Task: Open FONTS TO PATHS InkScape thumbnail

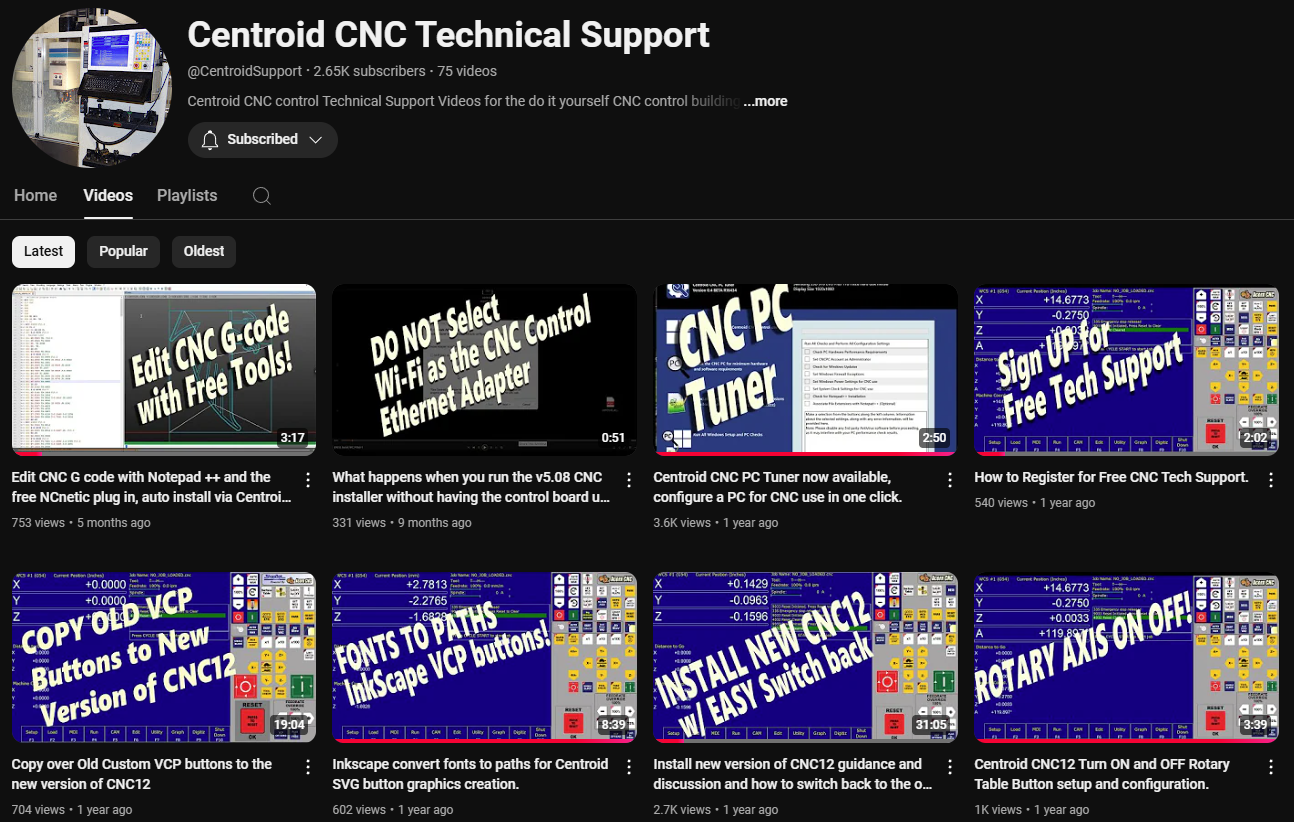Action: (x=484, y=657)
